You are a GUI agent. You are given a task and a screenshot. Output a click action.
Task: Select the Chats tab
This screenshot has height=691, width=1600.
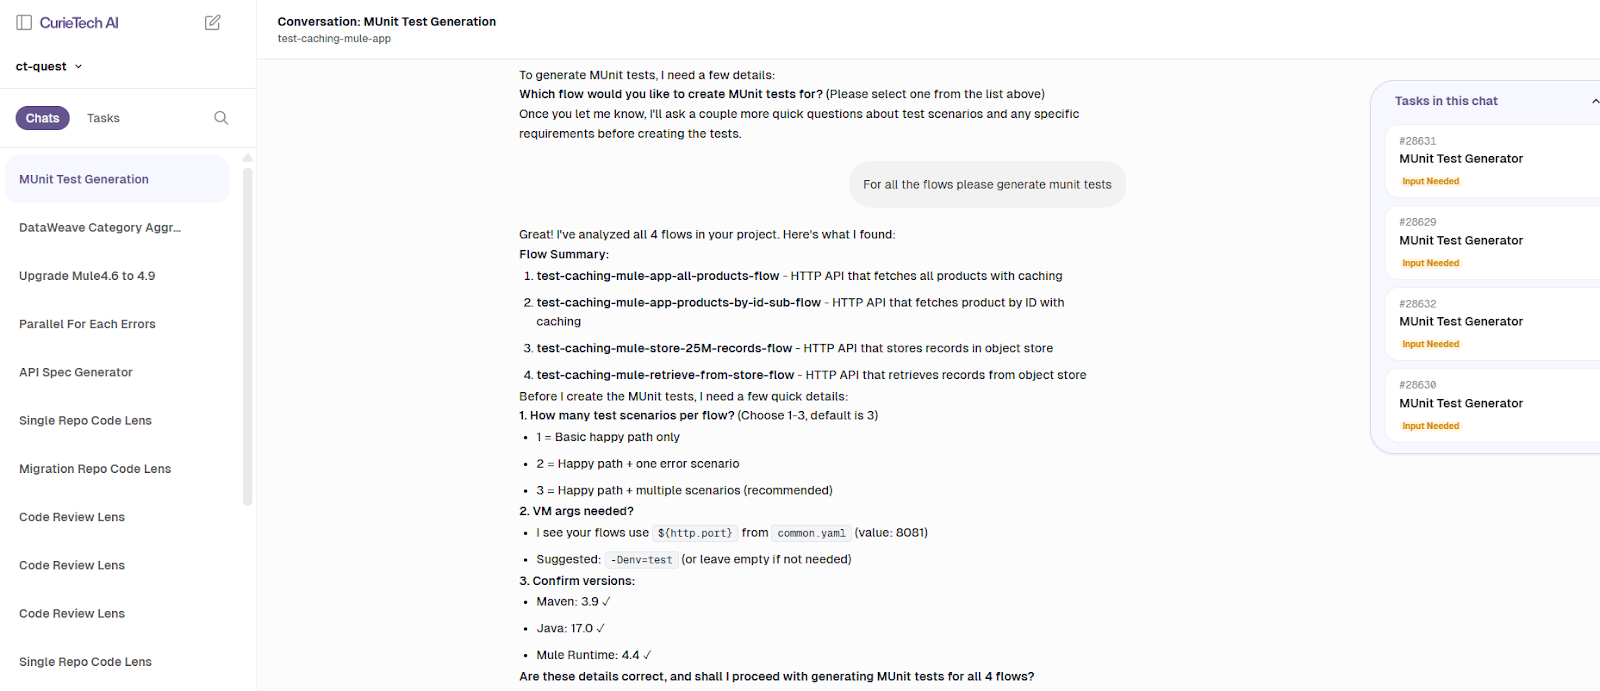pyautogui.click(x=42, y=118)
